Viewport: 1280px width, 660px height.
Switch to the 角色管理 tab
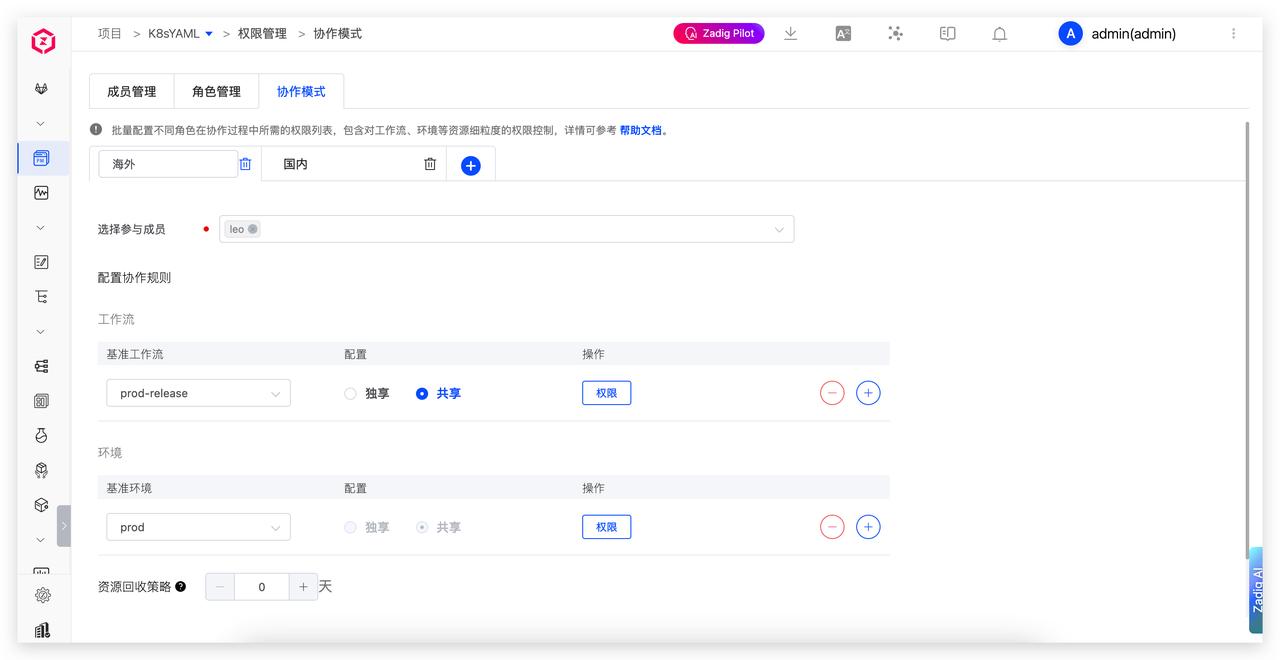216,92
